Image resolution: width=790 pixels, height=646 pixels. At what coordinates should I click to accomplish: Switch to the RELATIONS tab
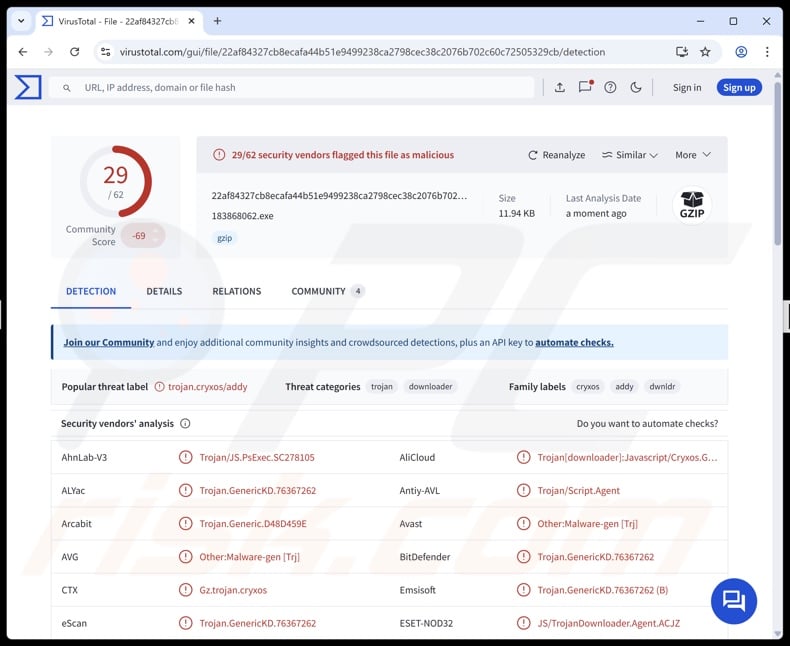tap(237, 291)
